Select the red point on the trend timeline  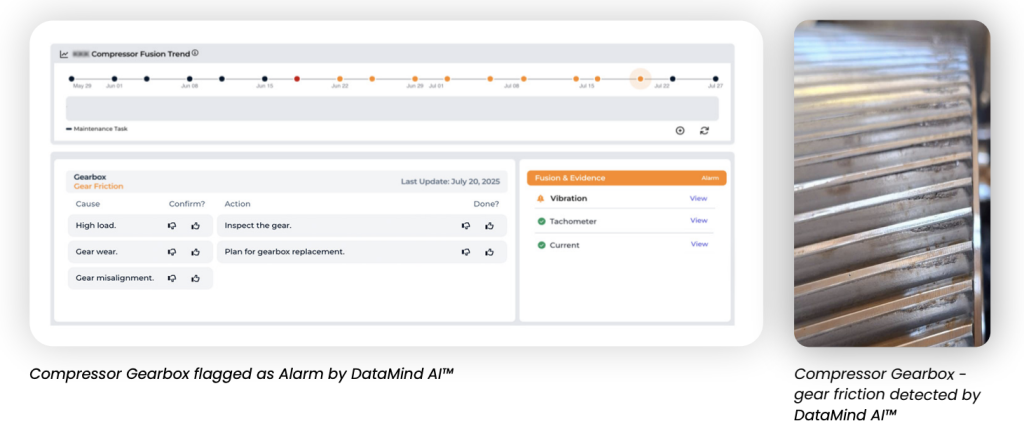click(297, 78)
